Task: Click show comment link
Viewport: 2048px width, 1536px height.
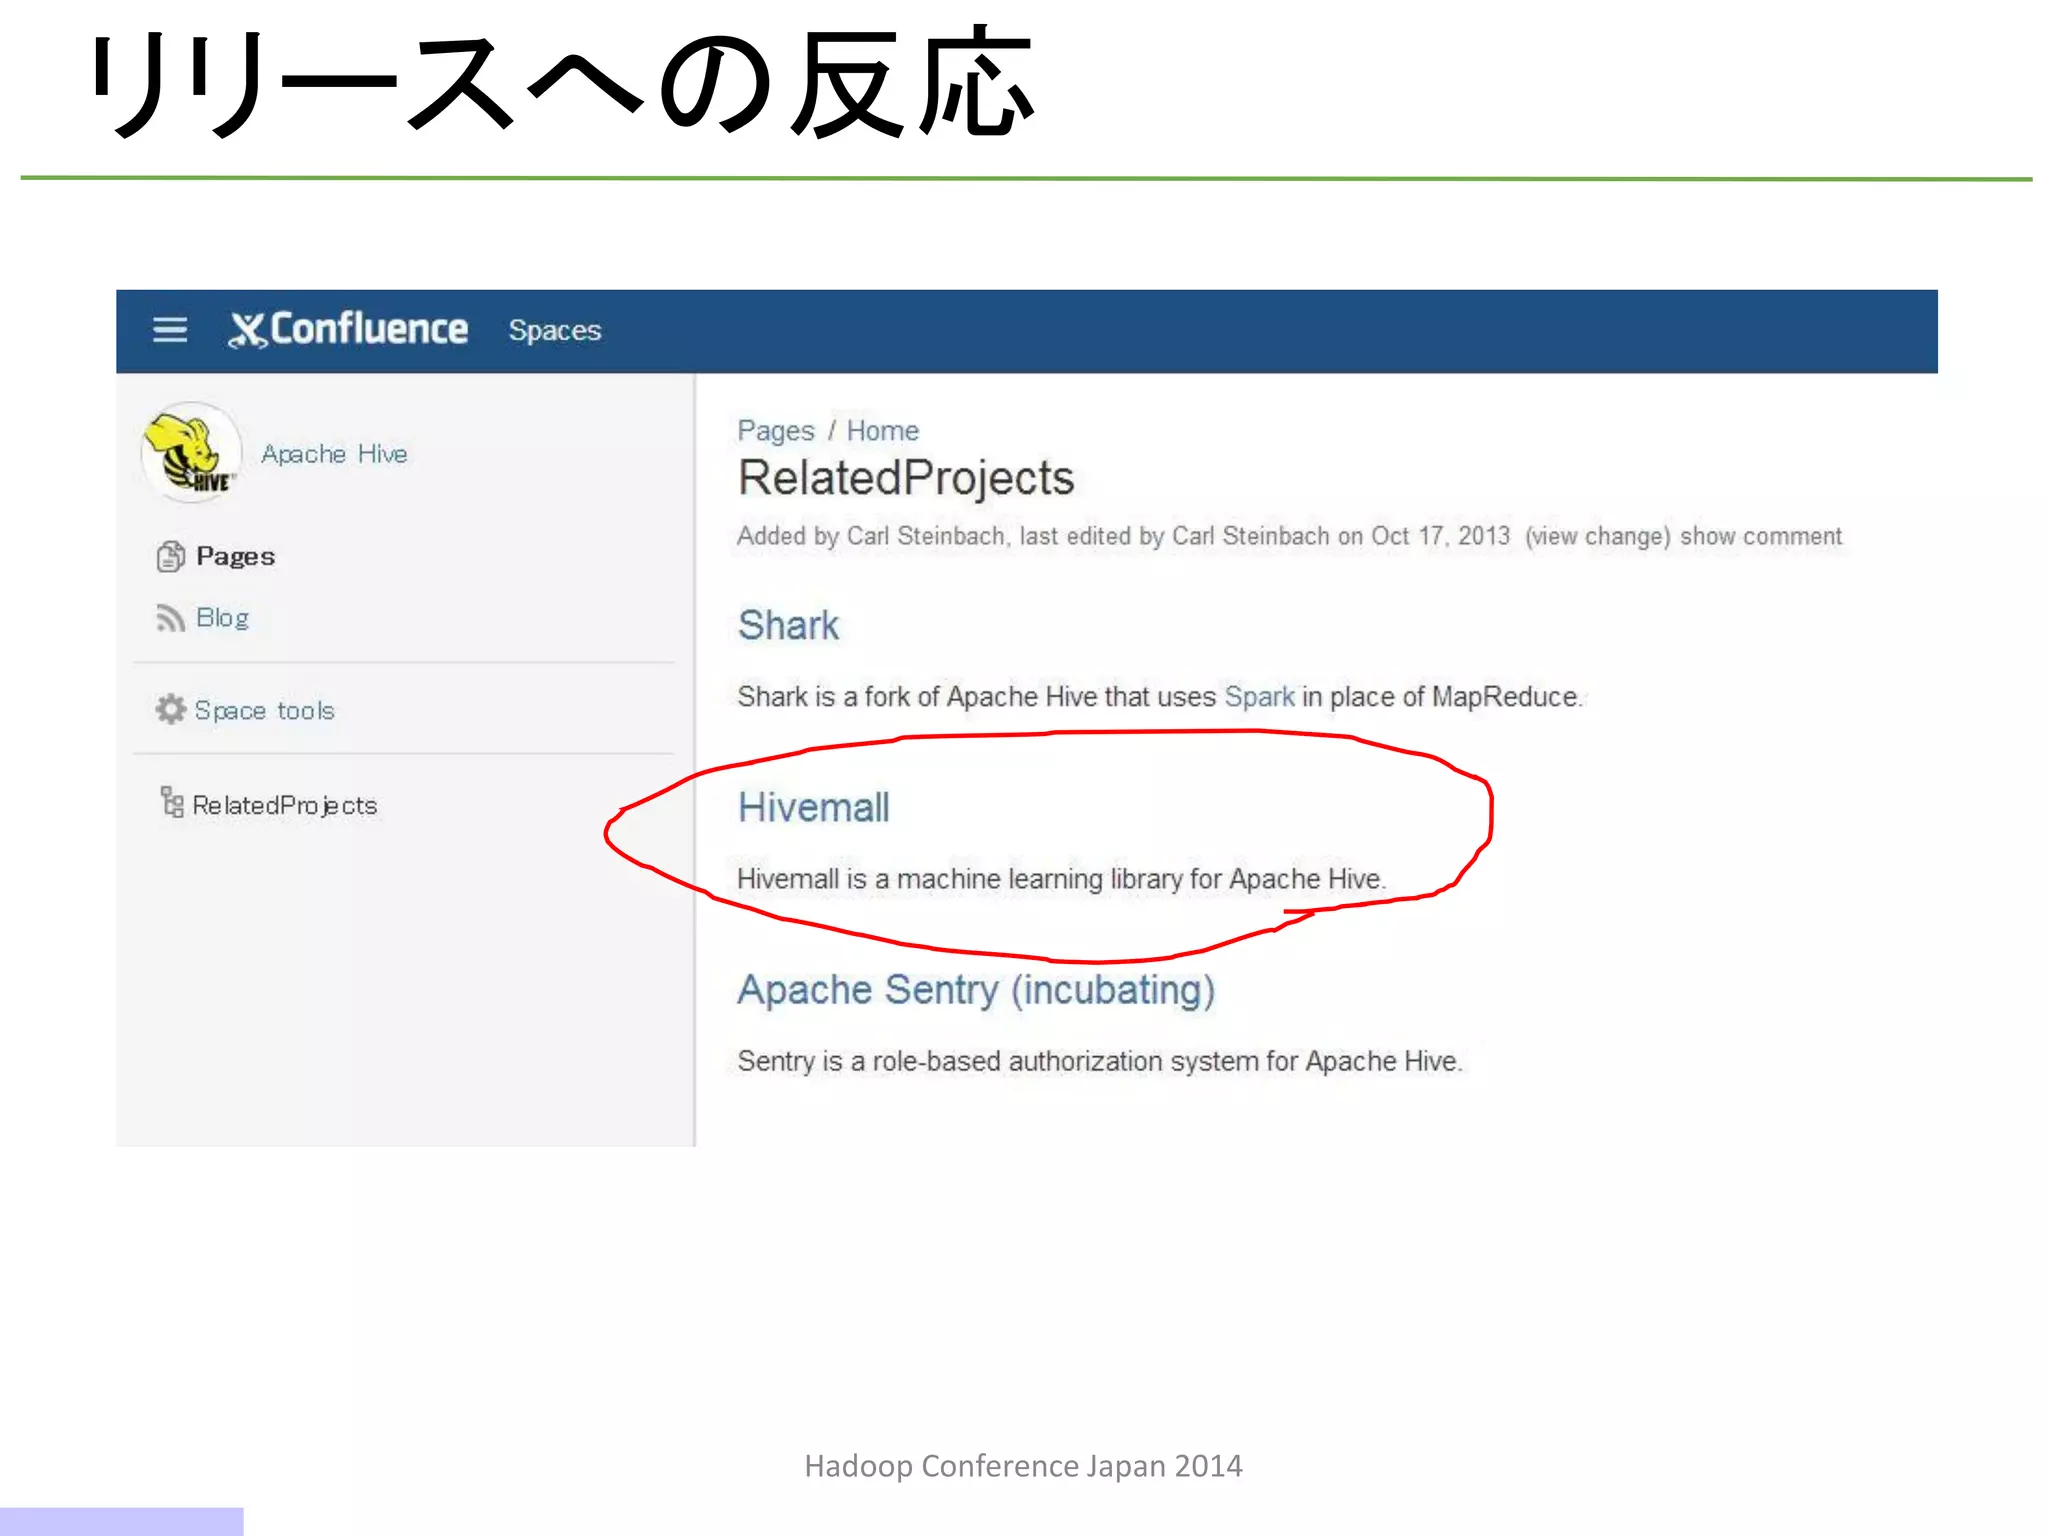Action: coord(1760,536)
